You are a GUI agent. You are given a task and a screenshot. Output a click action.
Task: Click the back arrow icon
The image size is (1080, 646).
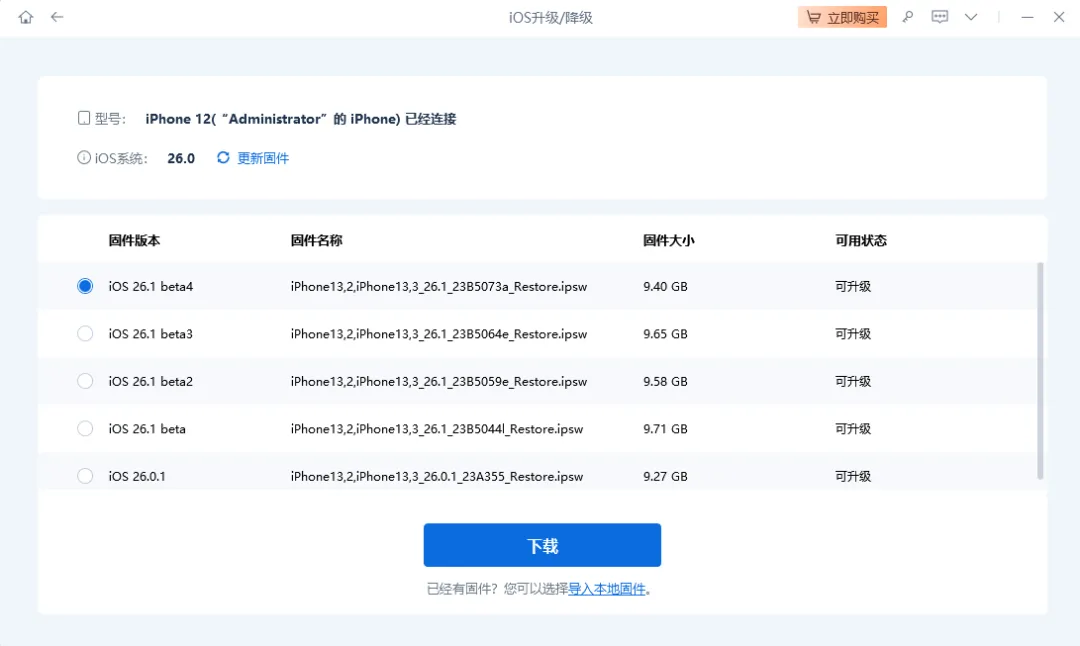point(57,17)
